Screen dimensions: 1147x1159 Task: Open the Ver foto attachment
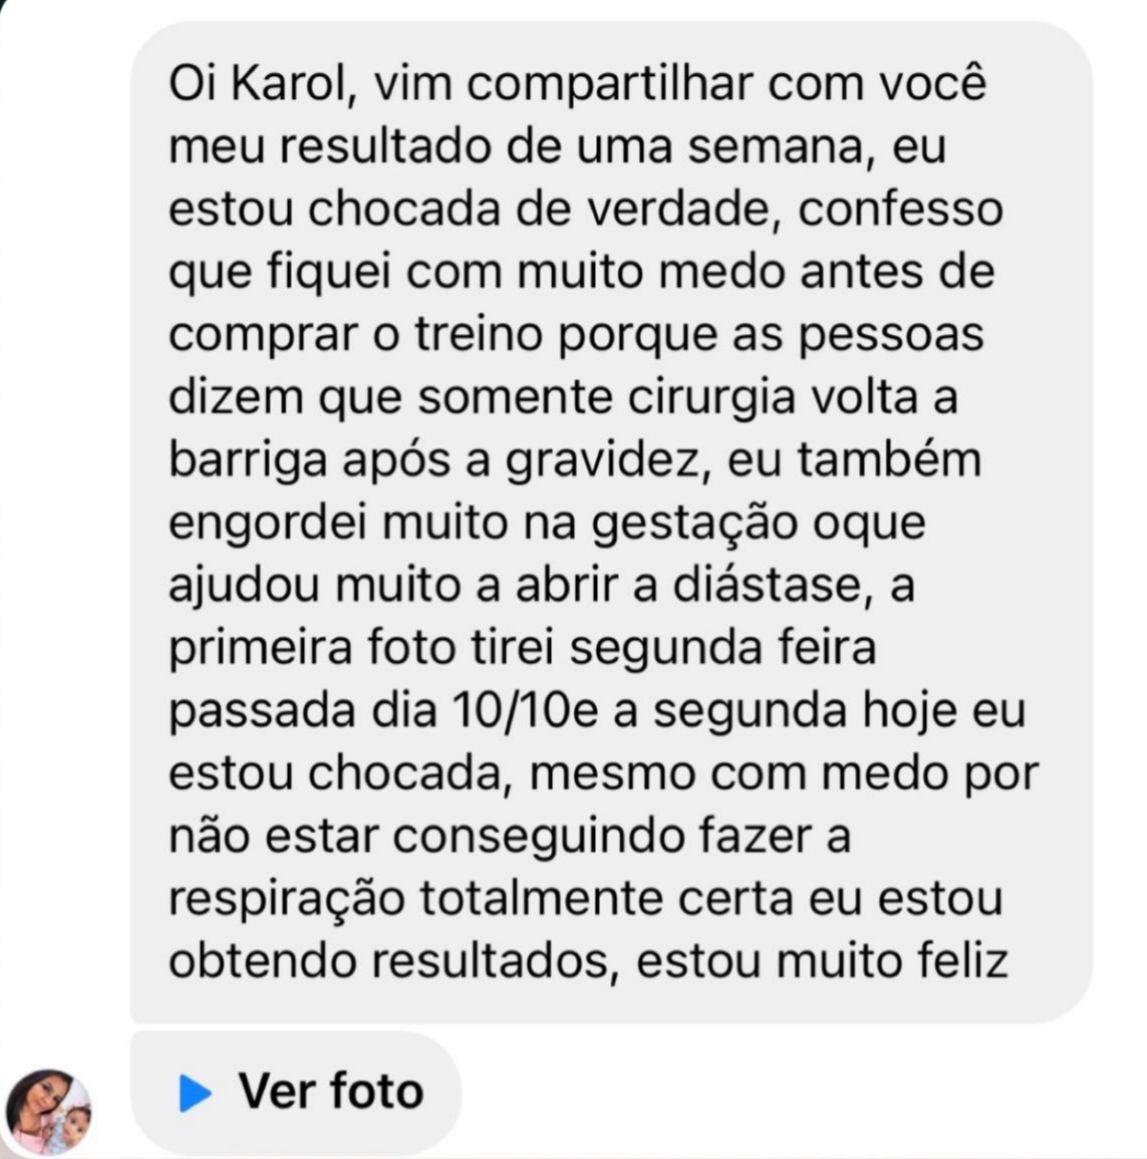coord(296,1092)
